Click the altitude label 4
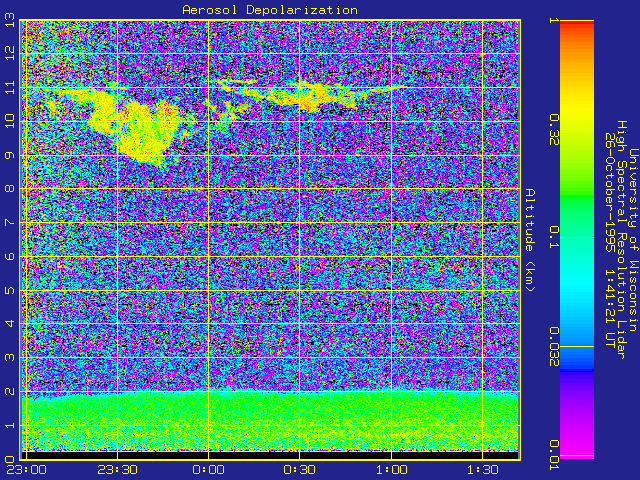The height and width of the screenshot is (480, 640). coord(10,324)
